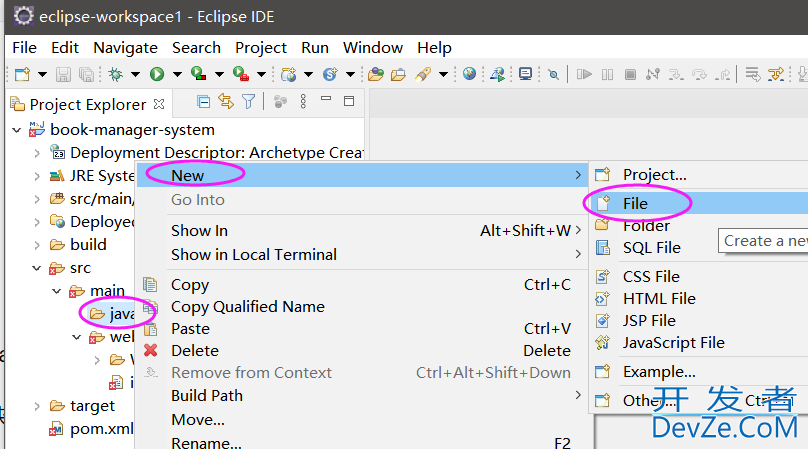Click the Open Terminal monitor icon
Viewport: 808px width, 449px height.
(x=526, y=74)
